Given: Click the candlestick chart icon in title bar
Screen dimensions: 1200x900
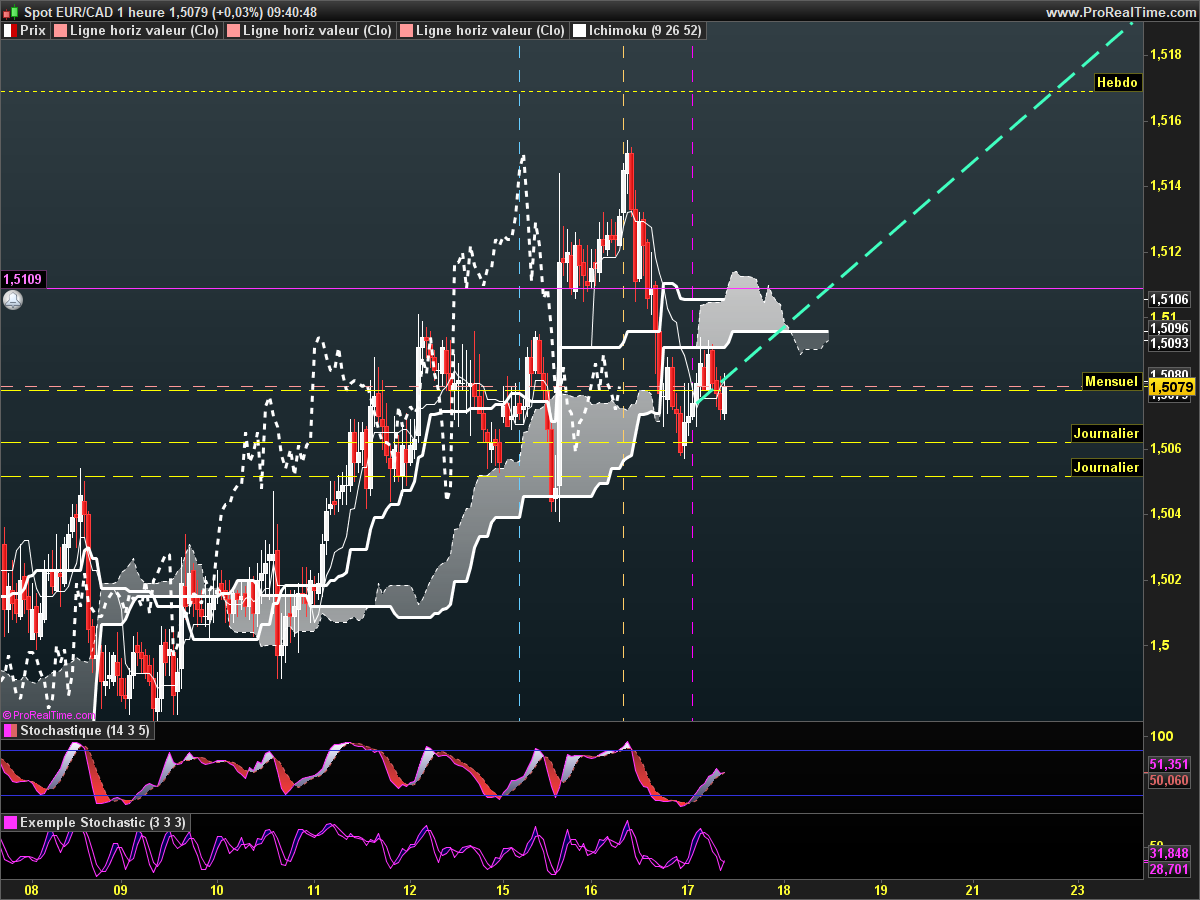Looking at the screenshot, I should (10, 11).
